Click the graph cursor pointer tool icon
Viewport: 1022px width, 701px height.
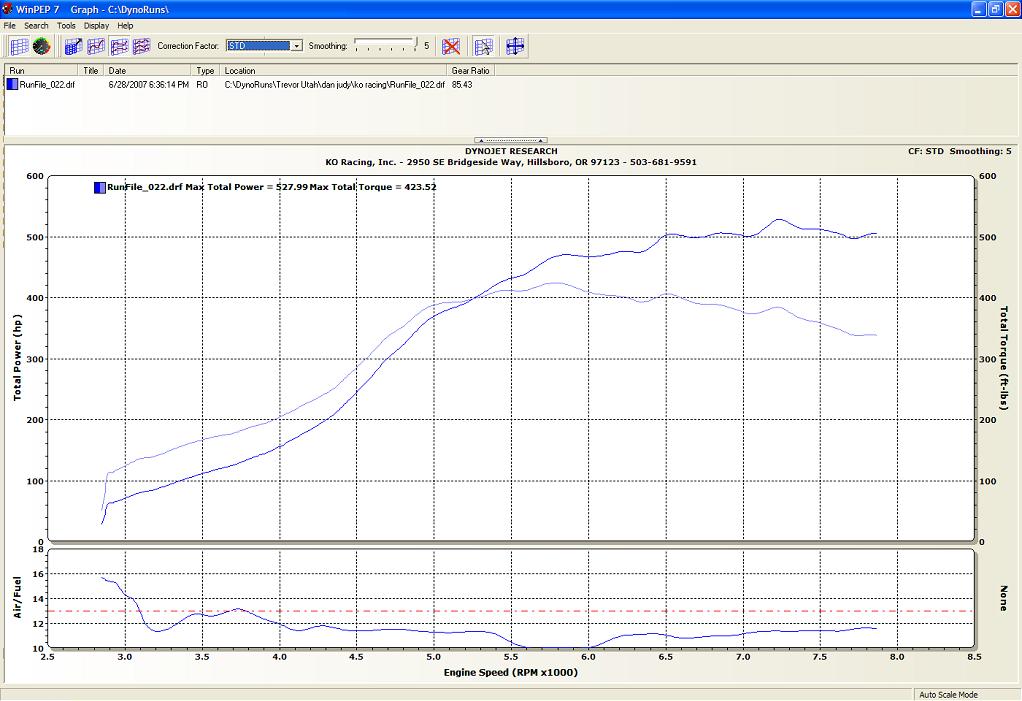point(483,46)
